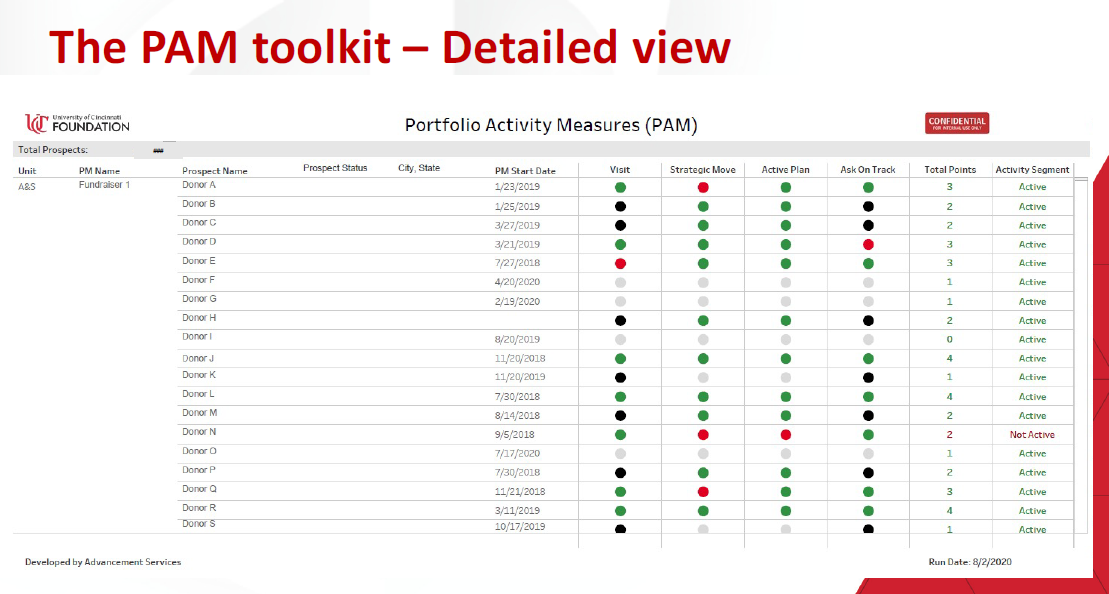
Task: Click the PM Name column header
Action: (x=100, y=171)
